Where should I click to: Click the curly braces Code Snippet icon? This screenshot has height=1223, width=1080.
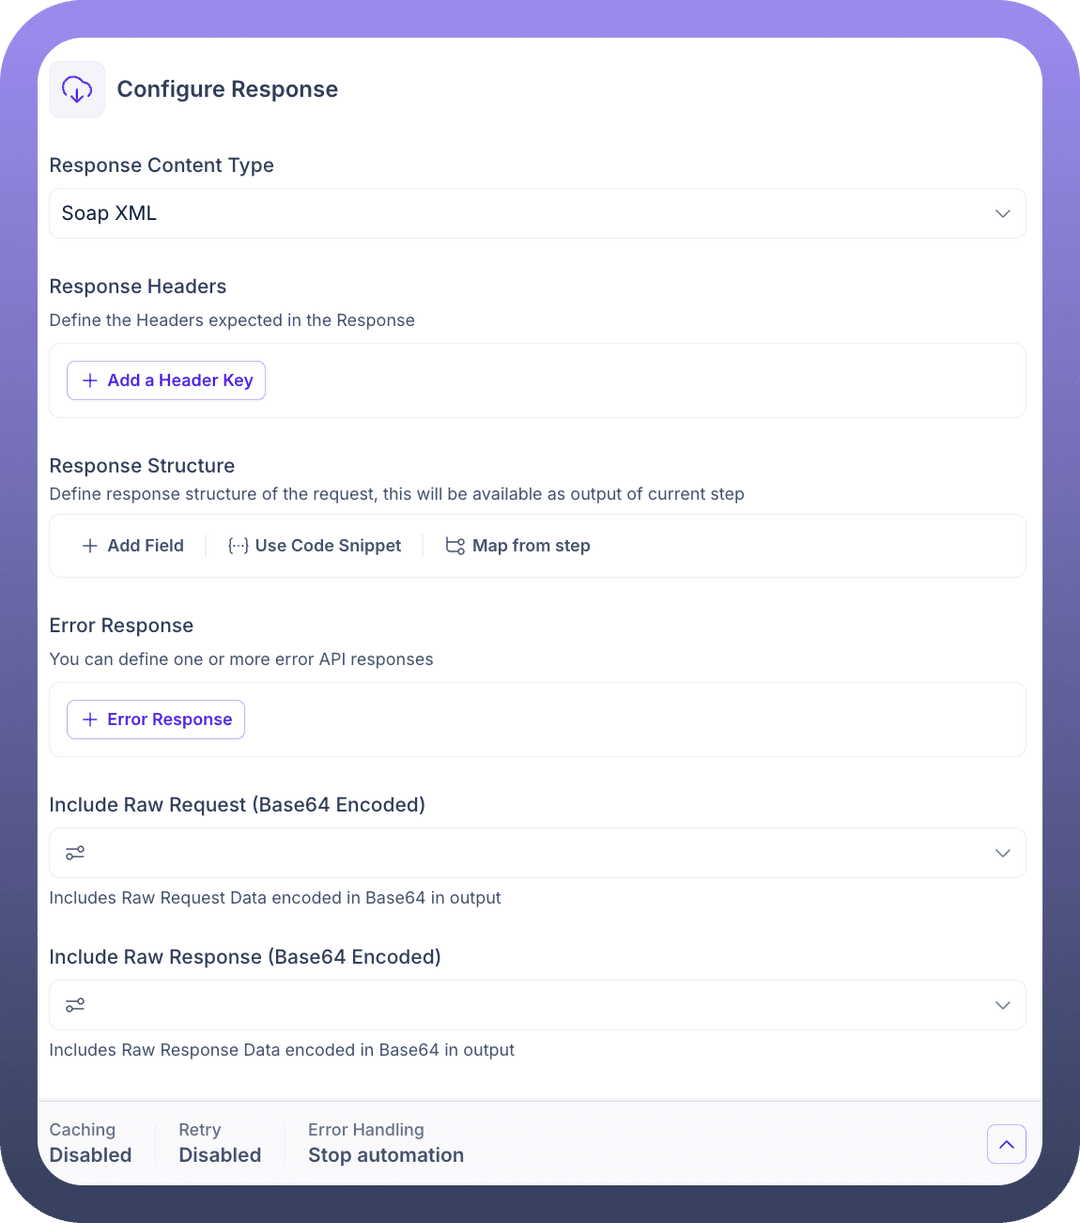pyautogui.click(x=238, y=546)
